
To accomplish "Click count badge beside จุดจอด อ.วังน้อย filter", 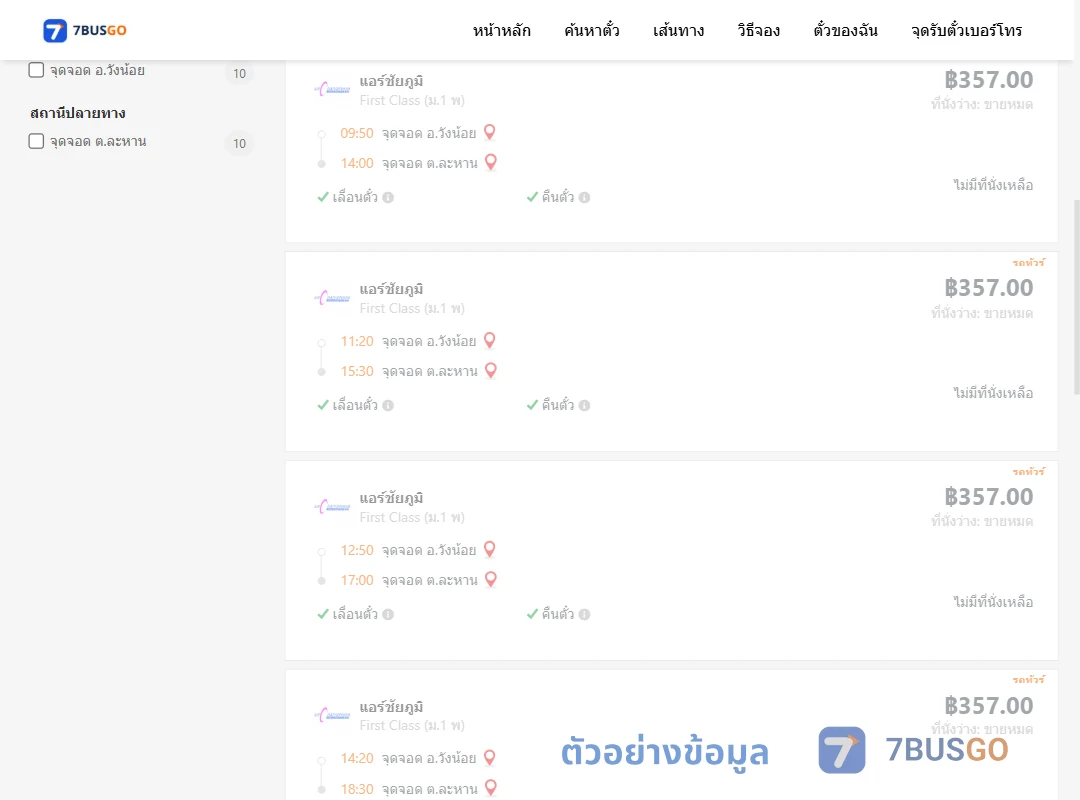I will click(x=239, y=73).
